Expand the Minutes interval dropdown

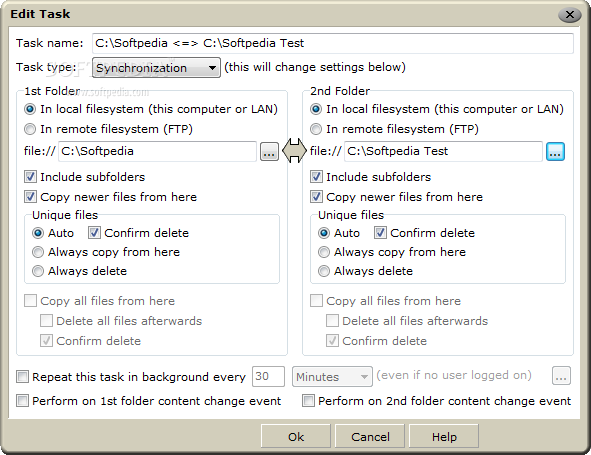[332, 376]
